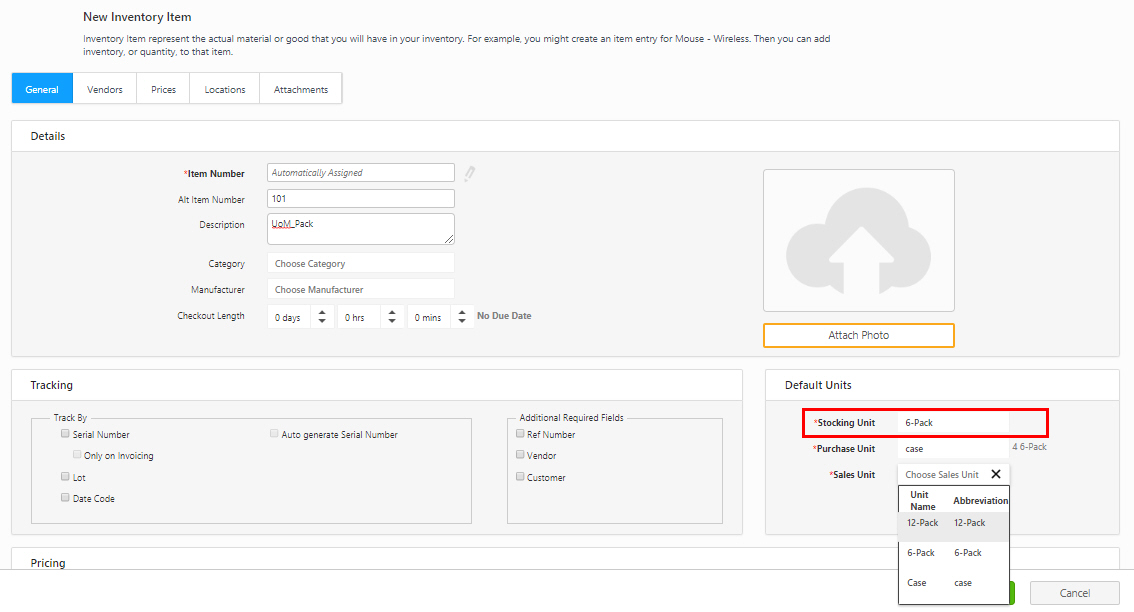Open the Attachments tab
1134x612 pixels.
click(301, 89)
